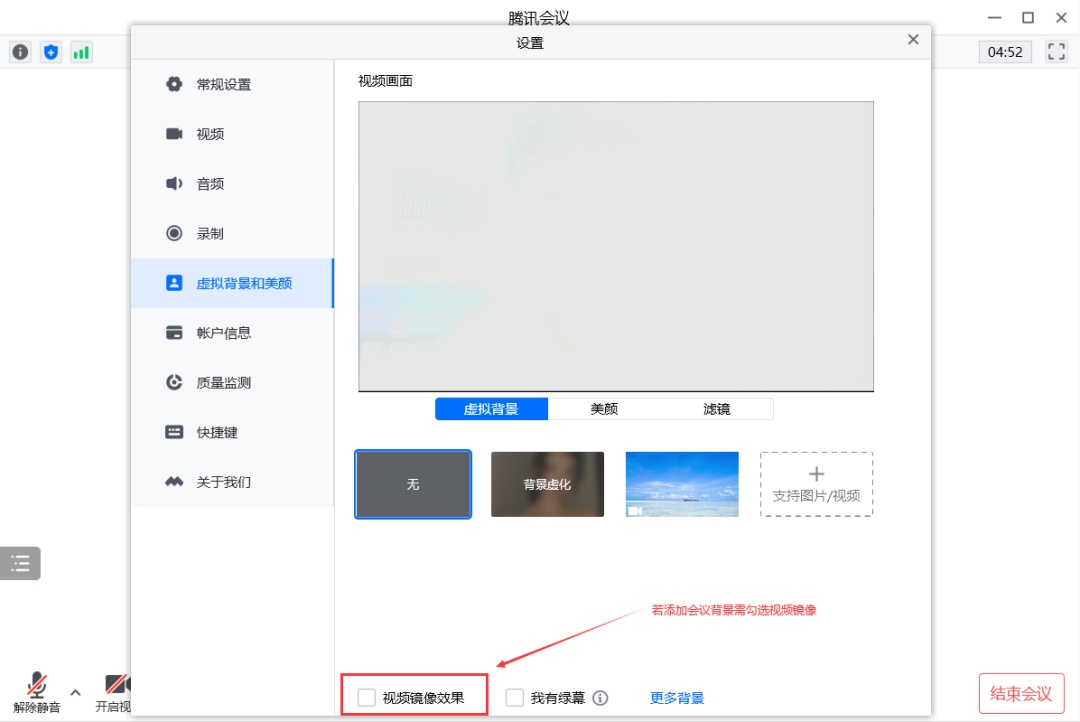Switch to the 滤镜 tab
Screen dimensions: 1080x722
[716, 409]
